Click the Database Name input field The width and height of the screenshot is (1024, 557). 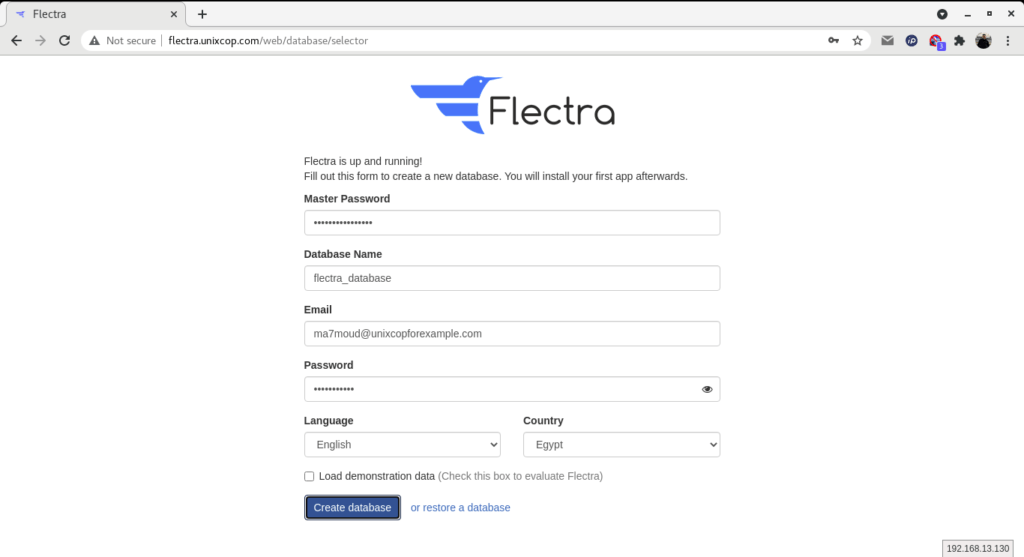512,278
